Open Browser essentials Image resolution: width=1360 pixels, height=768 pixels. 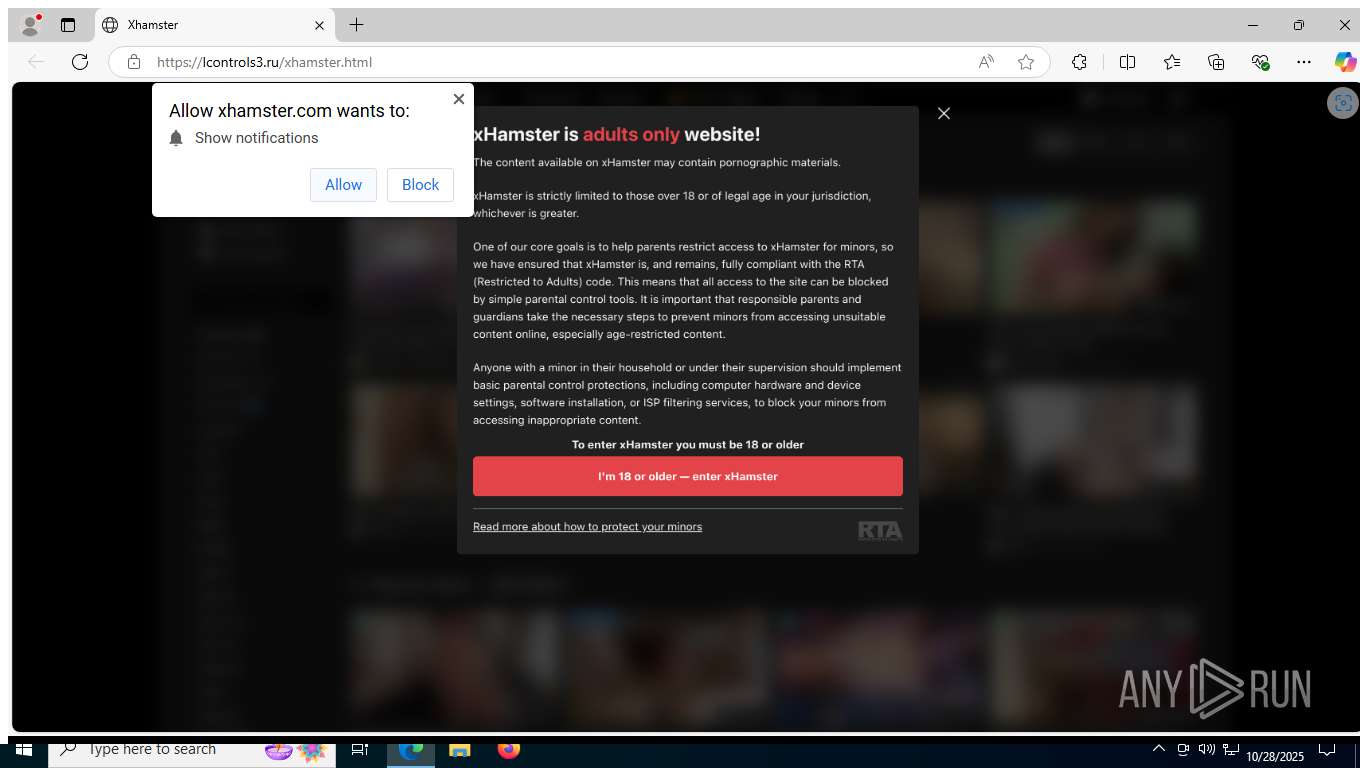coord(1260,62)
